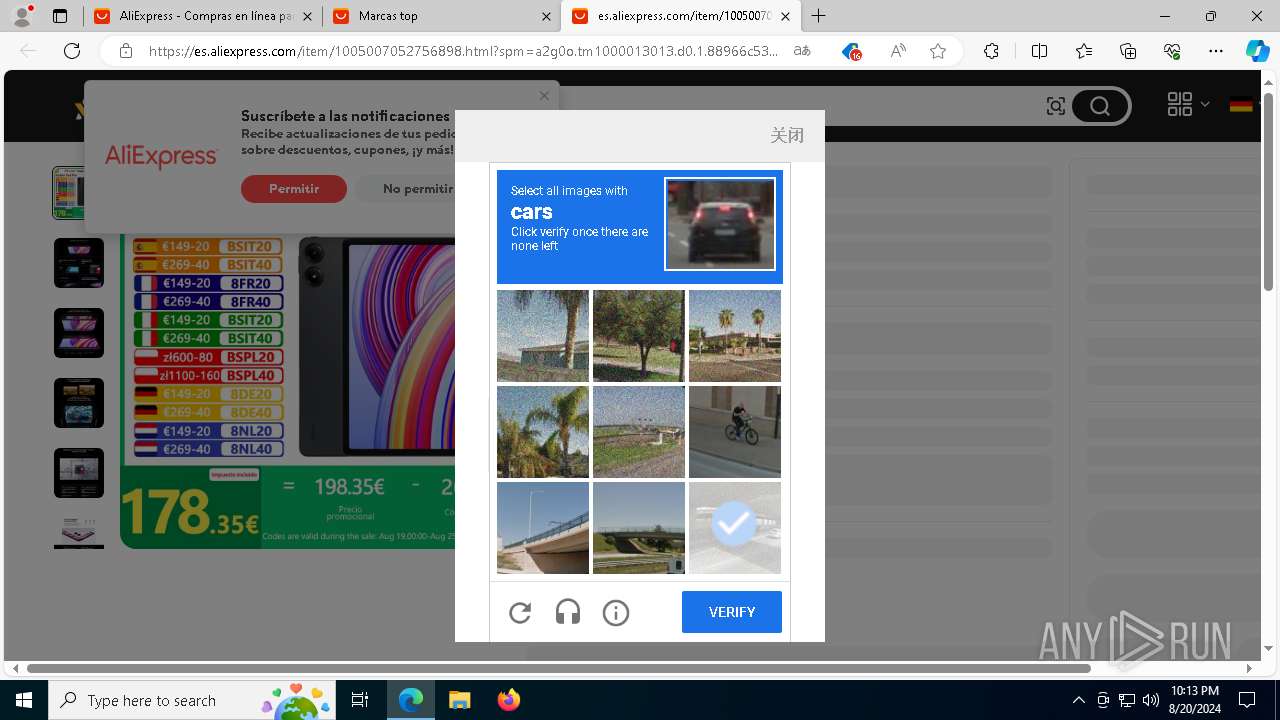Open browser Extensions menu
Image resolution: width=1280 pixels, height=720 pixels.
[991, 51]
